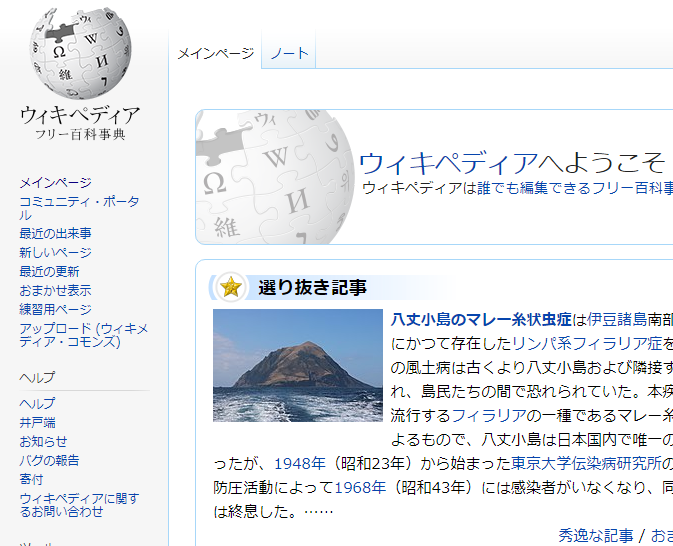
Task: Click フィラリア link in article paragraph
Action: (x=488, y=416)
